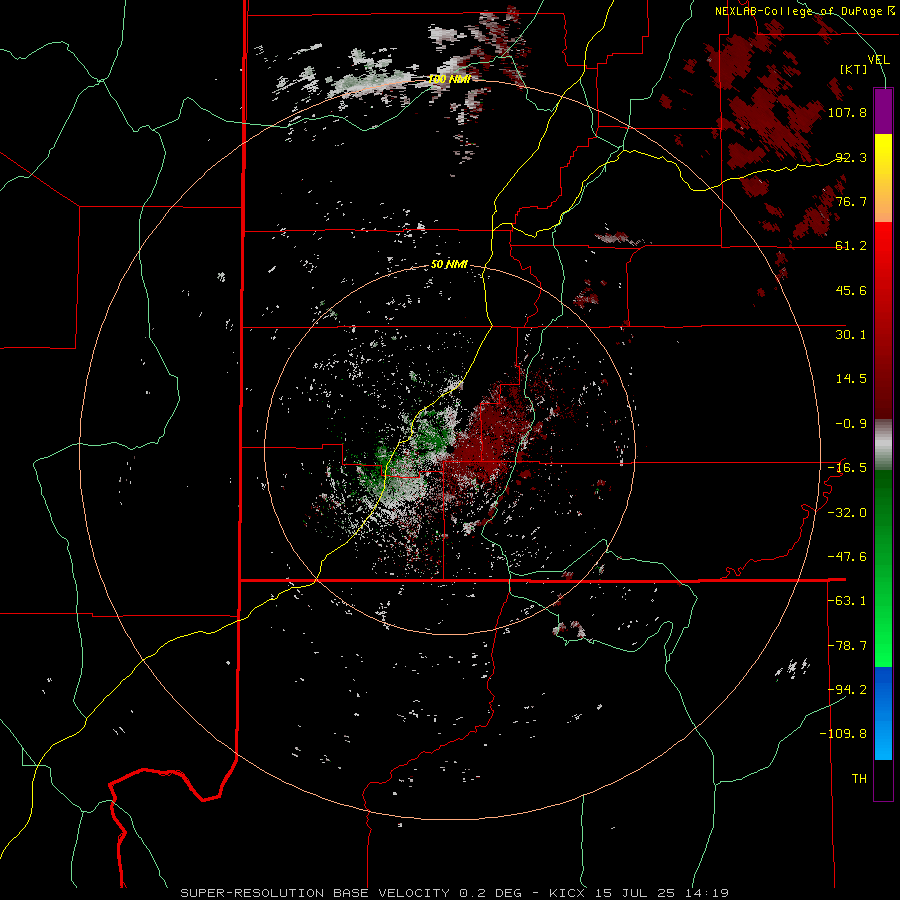The width and height of the screenshot is (900, 900).
Task: Click the -78.7 legend value
Action: pos(847,646)
